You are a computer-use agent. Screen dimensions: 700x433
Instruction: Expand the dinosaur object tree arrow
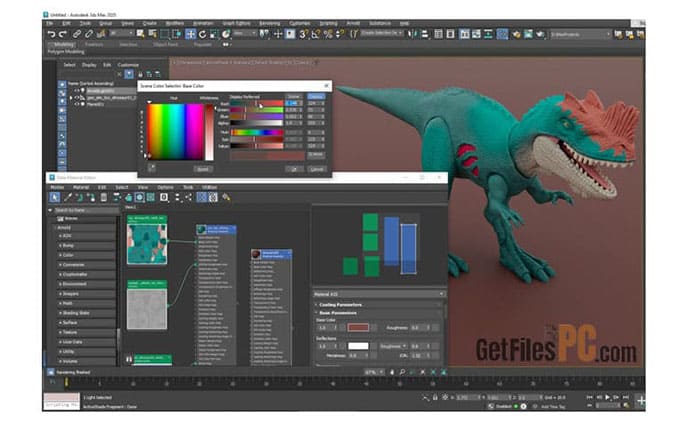71,97
